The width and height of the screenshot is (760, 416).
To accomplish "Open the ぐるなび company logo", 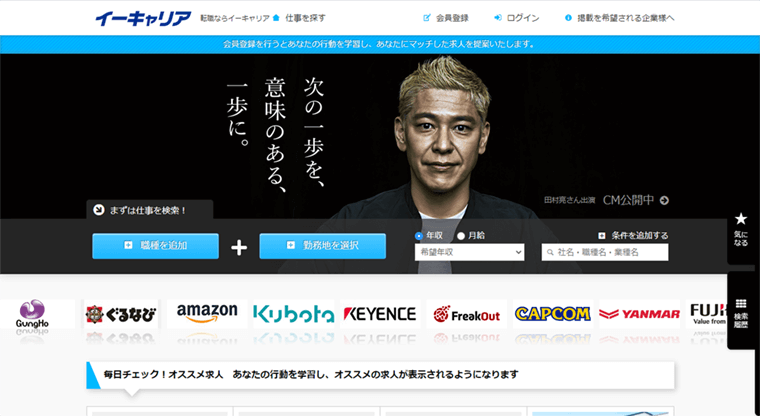I will pyautogui.click(x=121, y=314).
